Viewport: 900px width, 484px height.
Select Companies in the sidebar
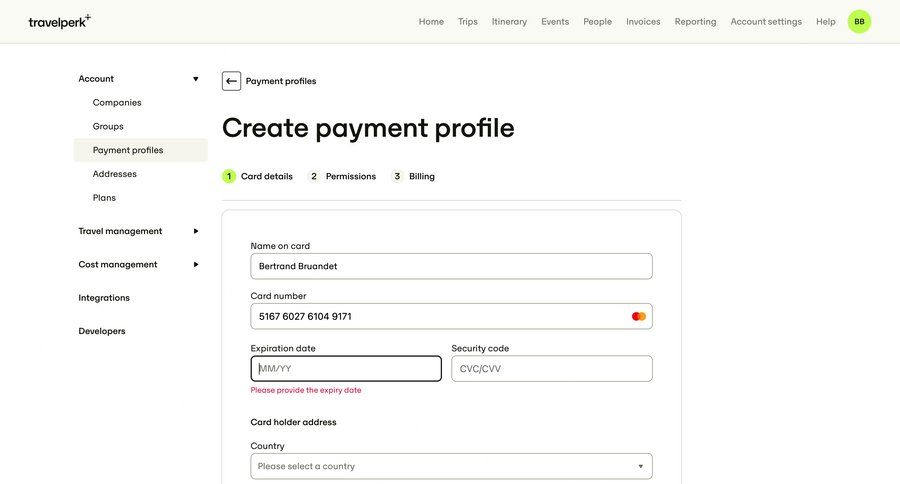pos(117,102)
